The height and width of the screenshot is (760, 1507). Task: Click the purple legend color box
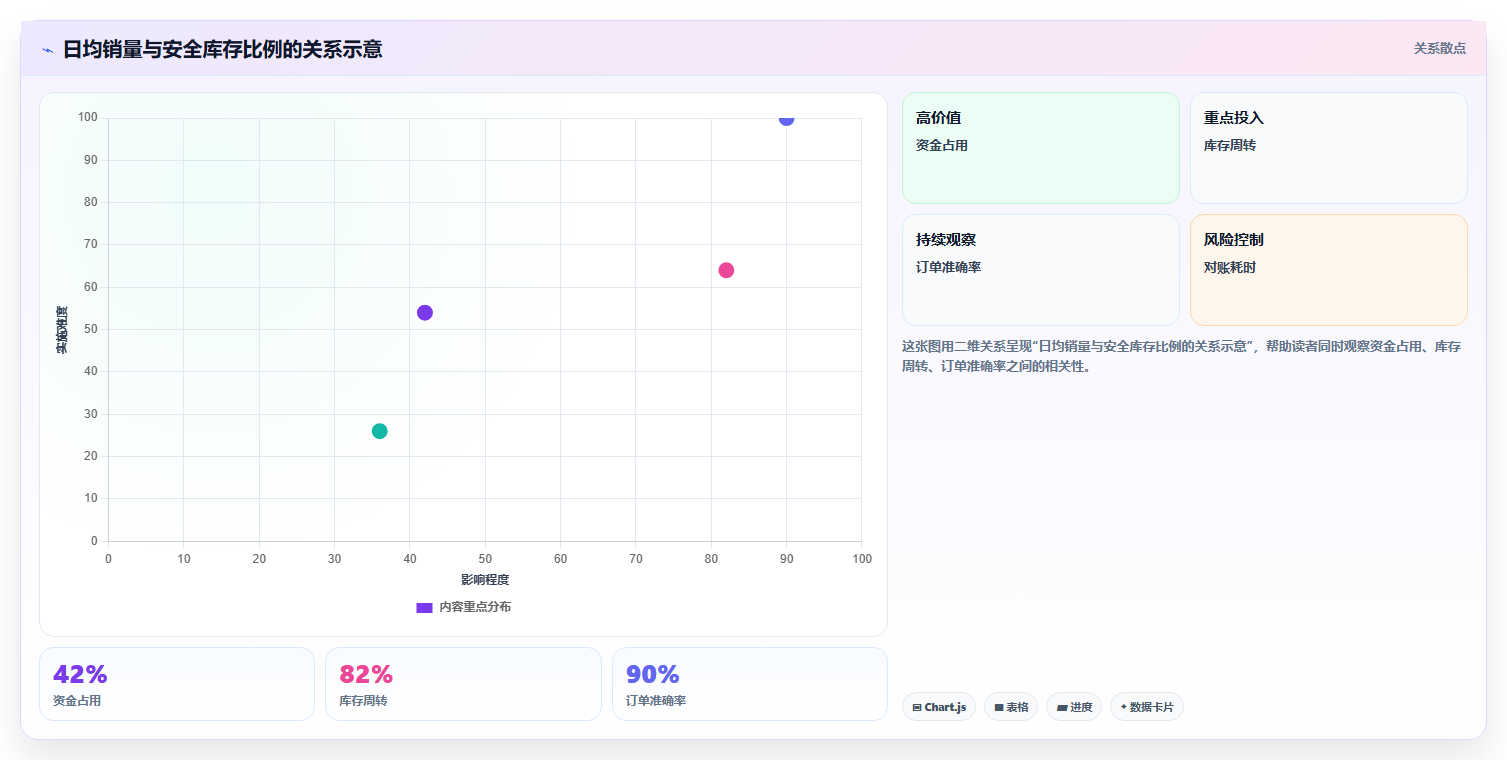click(x=424, y=608)
